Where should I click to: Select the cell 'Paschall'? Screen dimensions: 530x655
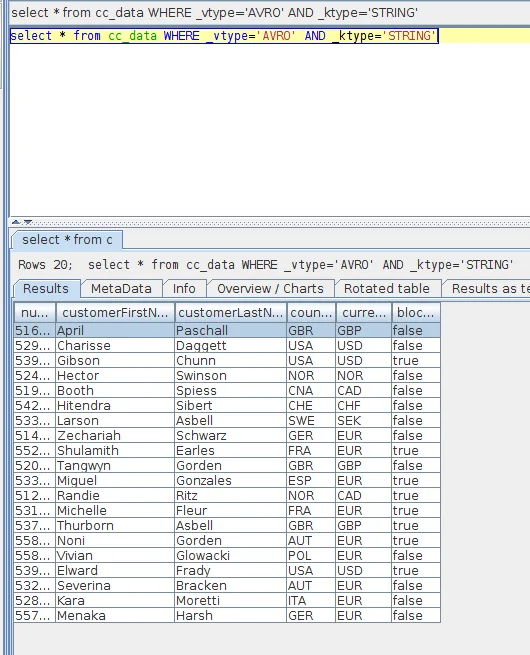pyautogui.click(x=231, y=330)
